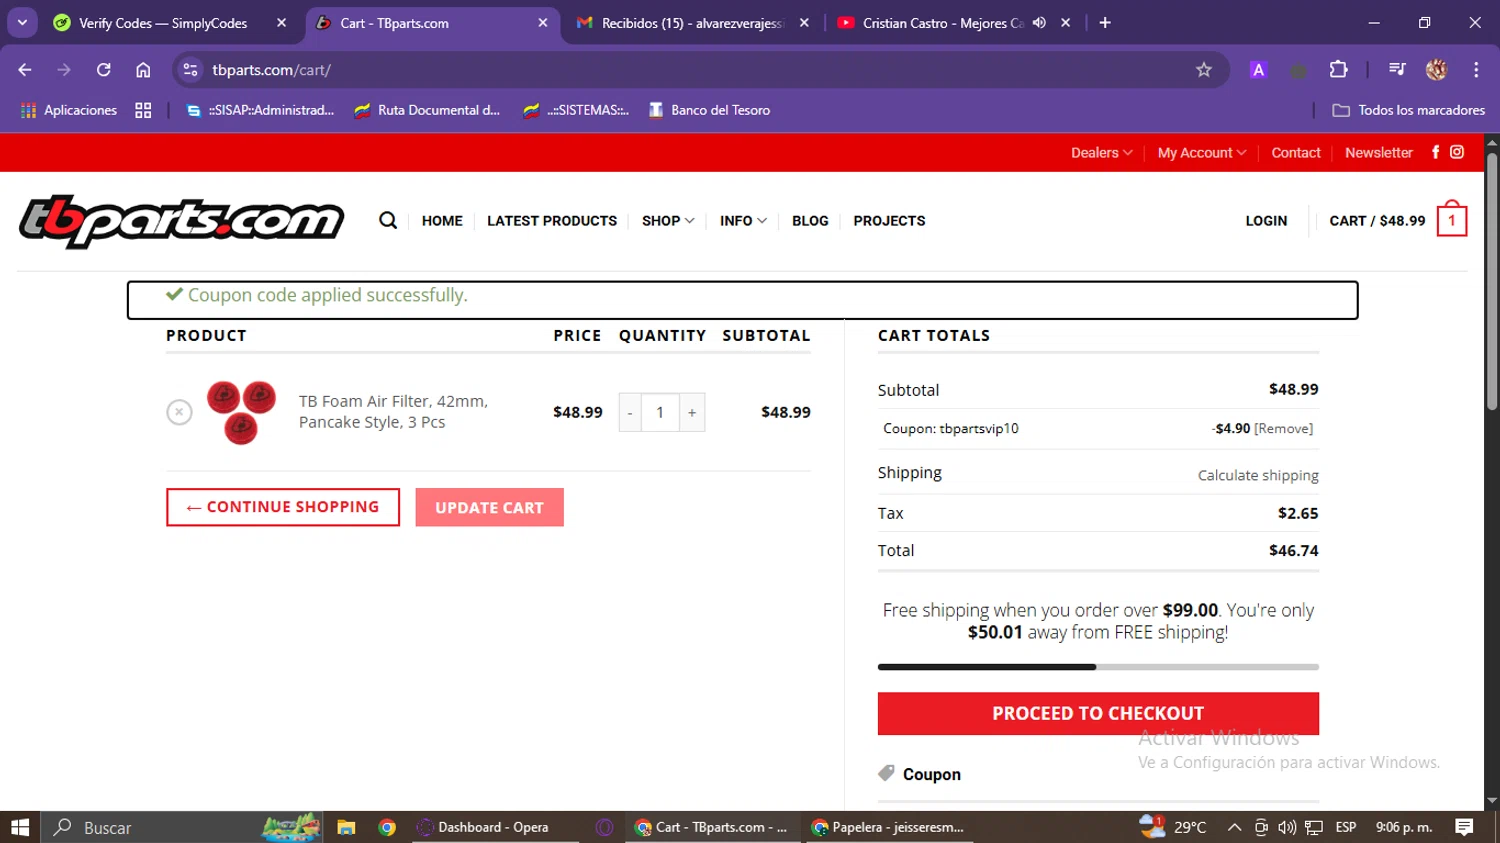Click PROCEED TO CHECKOUT button
Screen dimensions: 1500x843
coord(1098,713)
